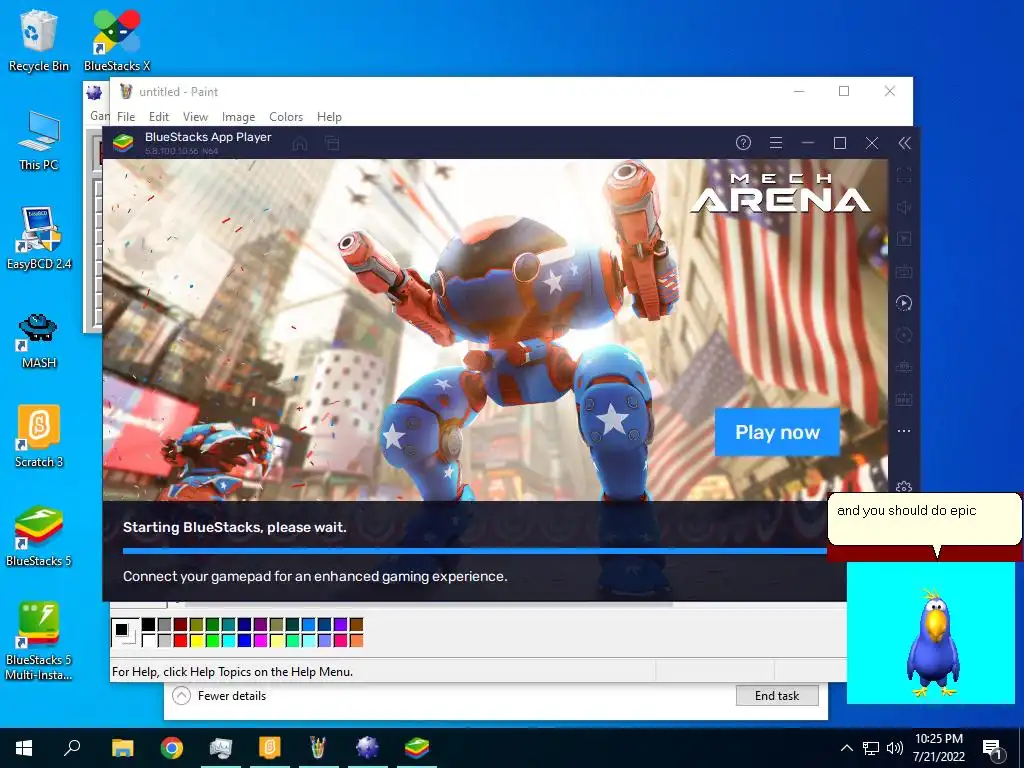Viewport: 1024px width, 768px height.
Task: Show more sidebar tools via three dots
Action: (904, 431)
